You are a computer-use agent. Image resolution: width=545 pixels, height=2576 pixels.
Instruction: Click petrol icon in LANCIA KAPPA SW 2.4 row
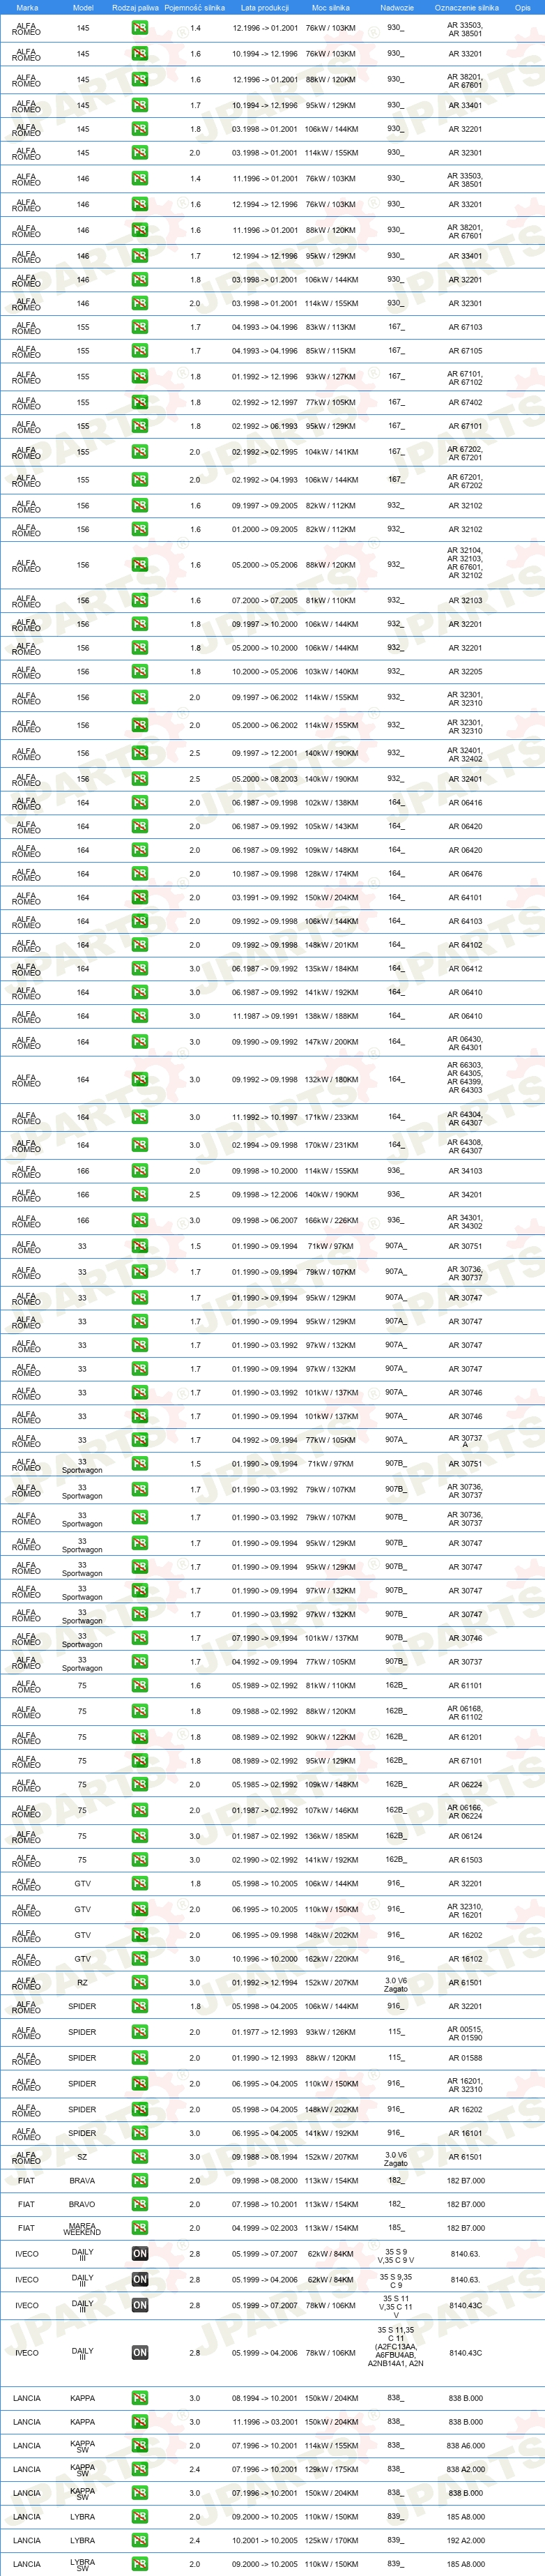[x=139, y=2469]
